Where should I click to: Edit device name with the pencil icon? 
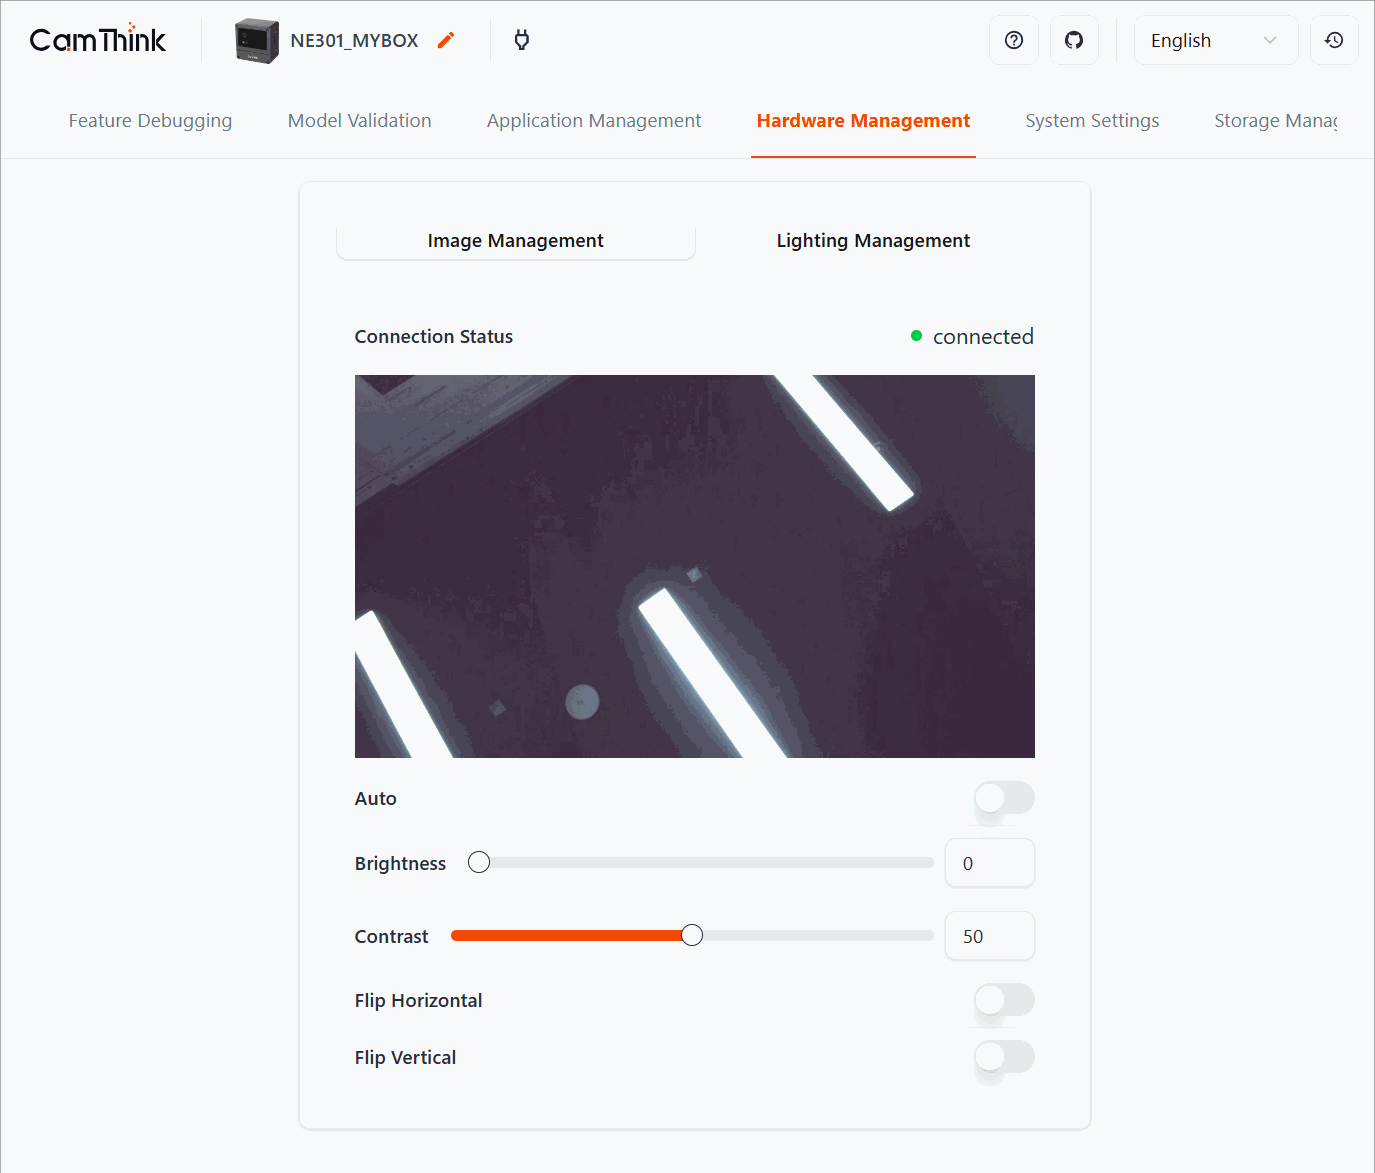(x=445, y=40)
